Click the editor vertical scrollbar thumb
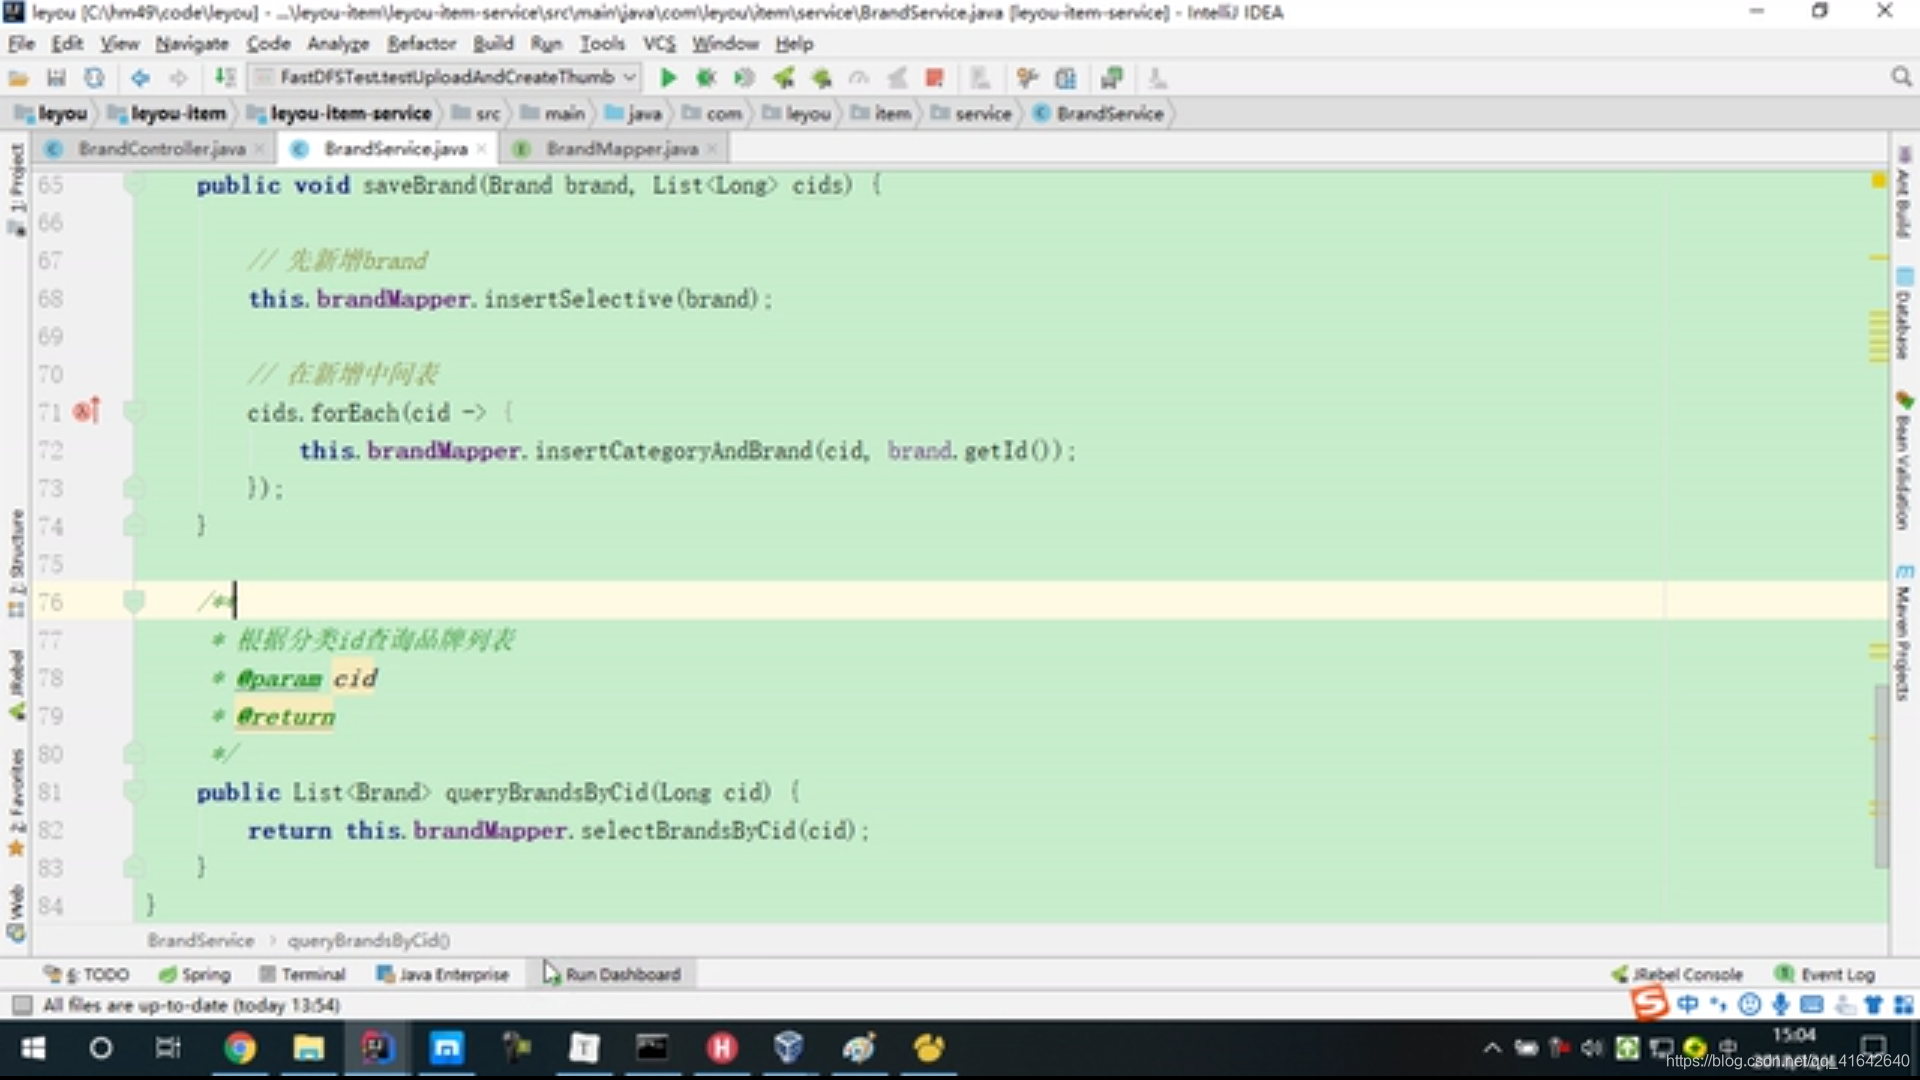Image resolution: width=1920 pixels, height=1080 pixels. [1881, 775]
